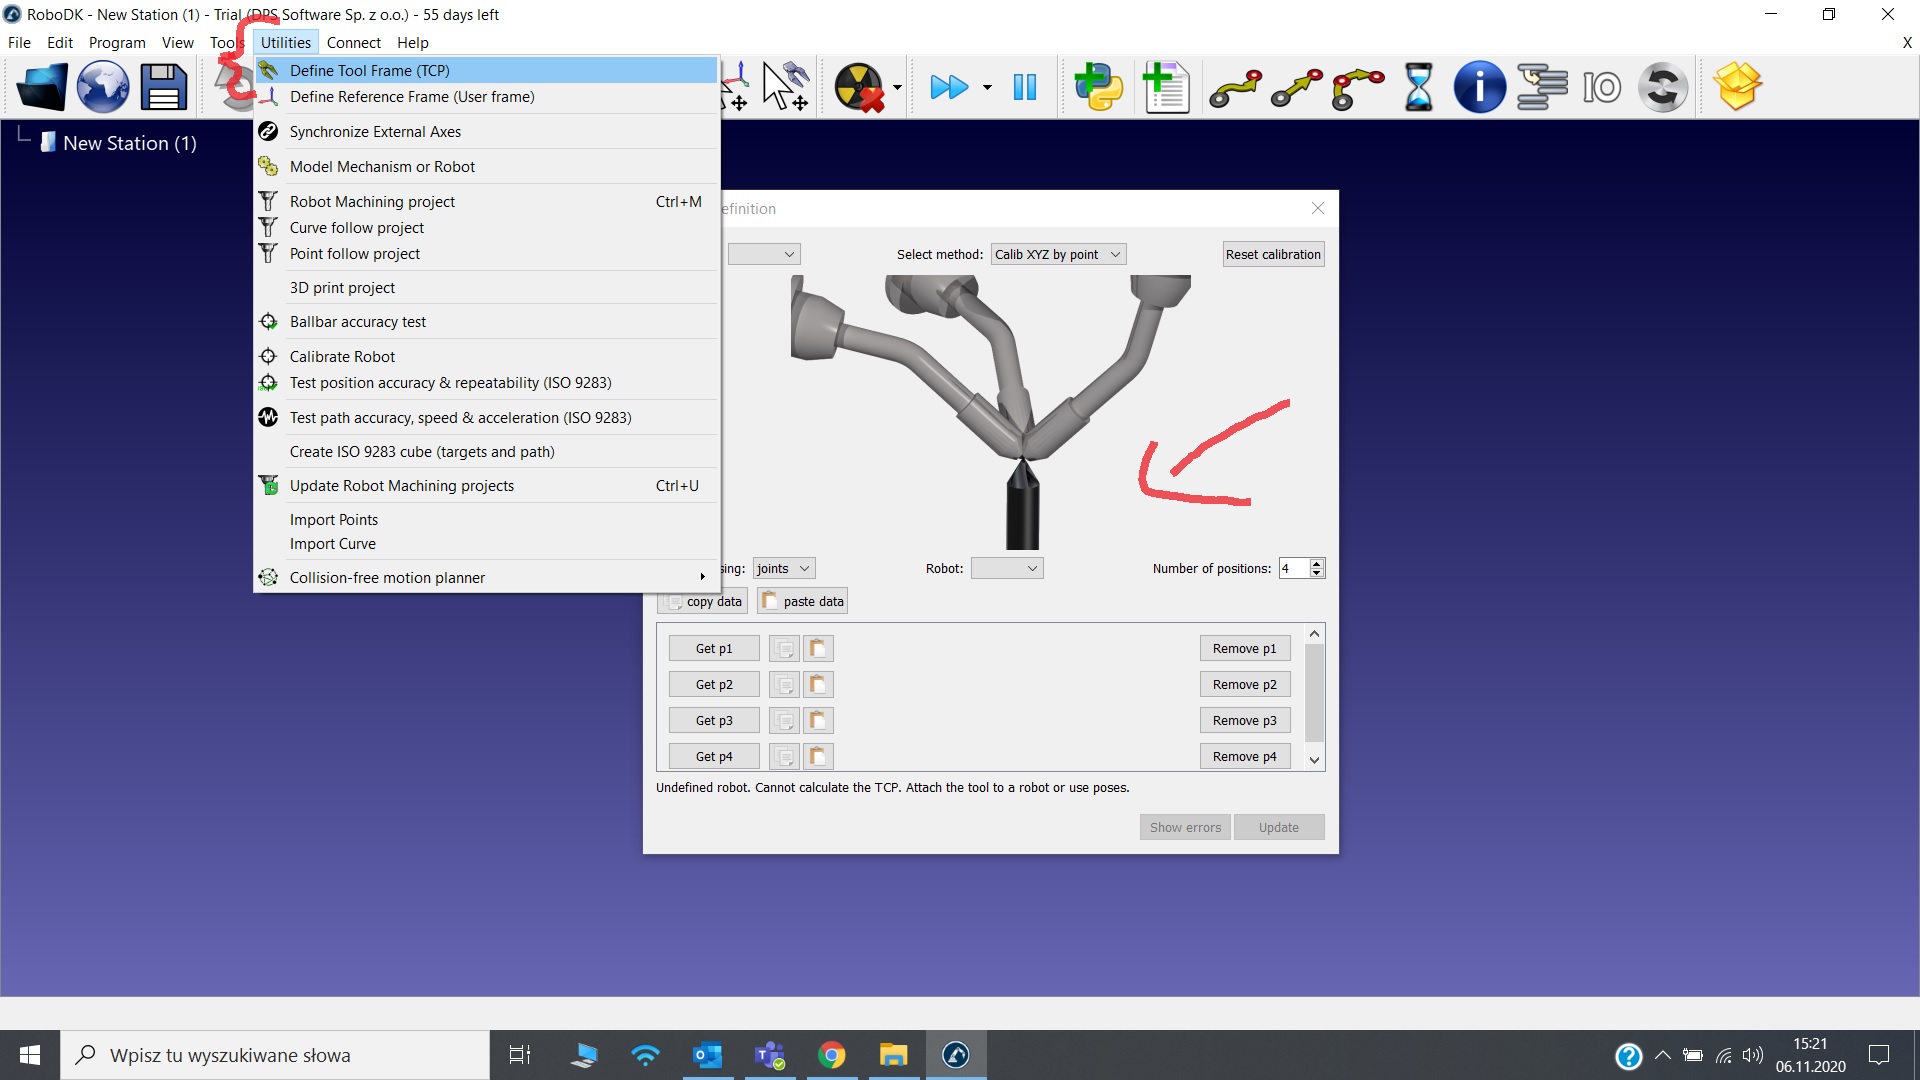The height and width of the screenshot is (1080, 1920).
Task: Increase Number of positions with up arrow
Action: point(1317,563)
